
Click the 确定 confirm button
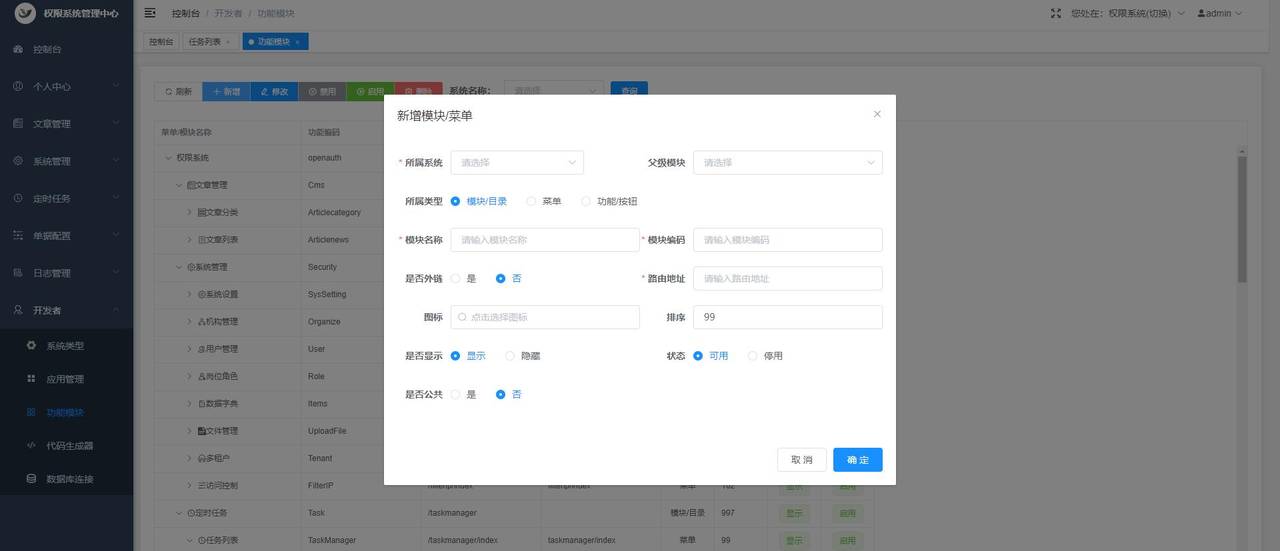point(858,460)
